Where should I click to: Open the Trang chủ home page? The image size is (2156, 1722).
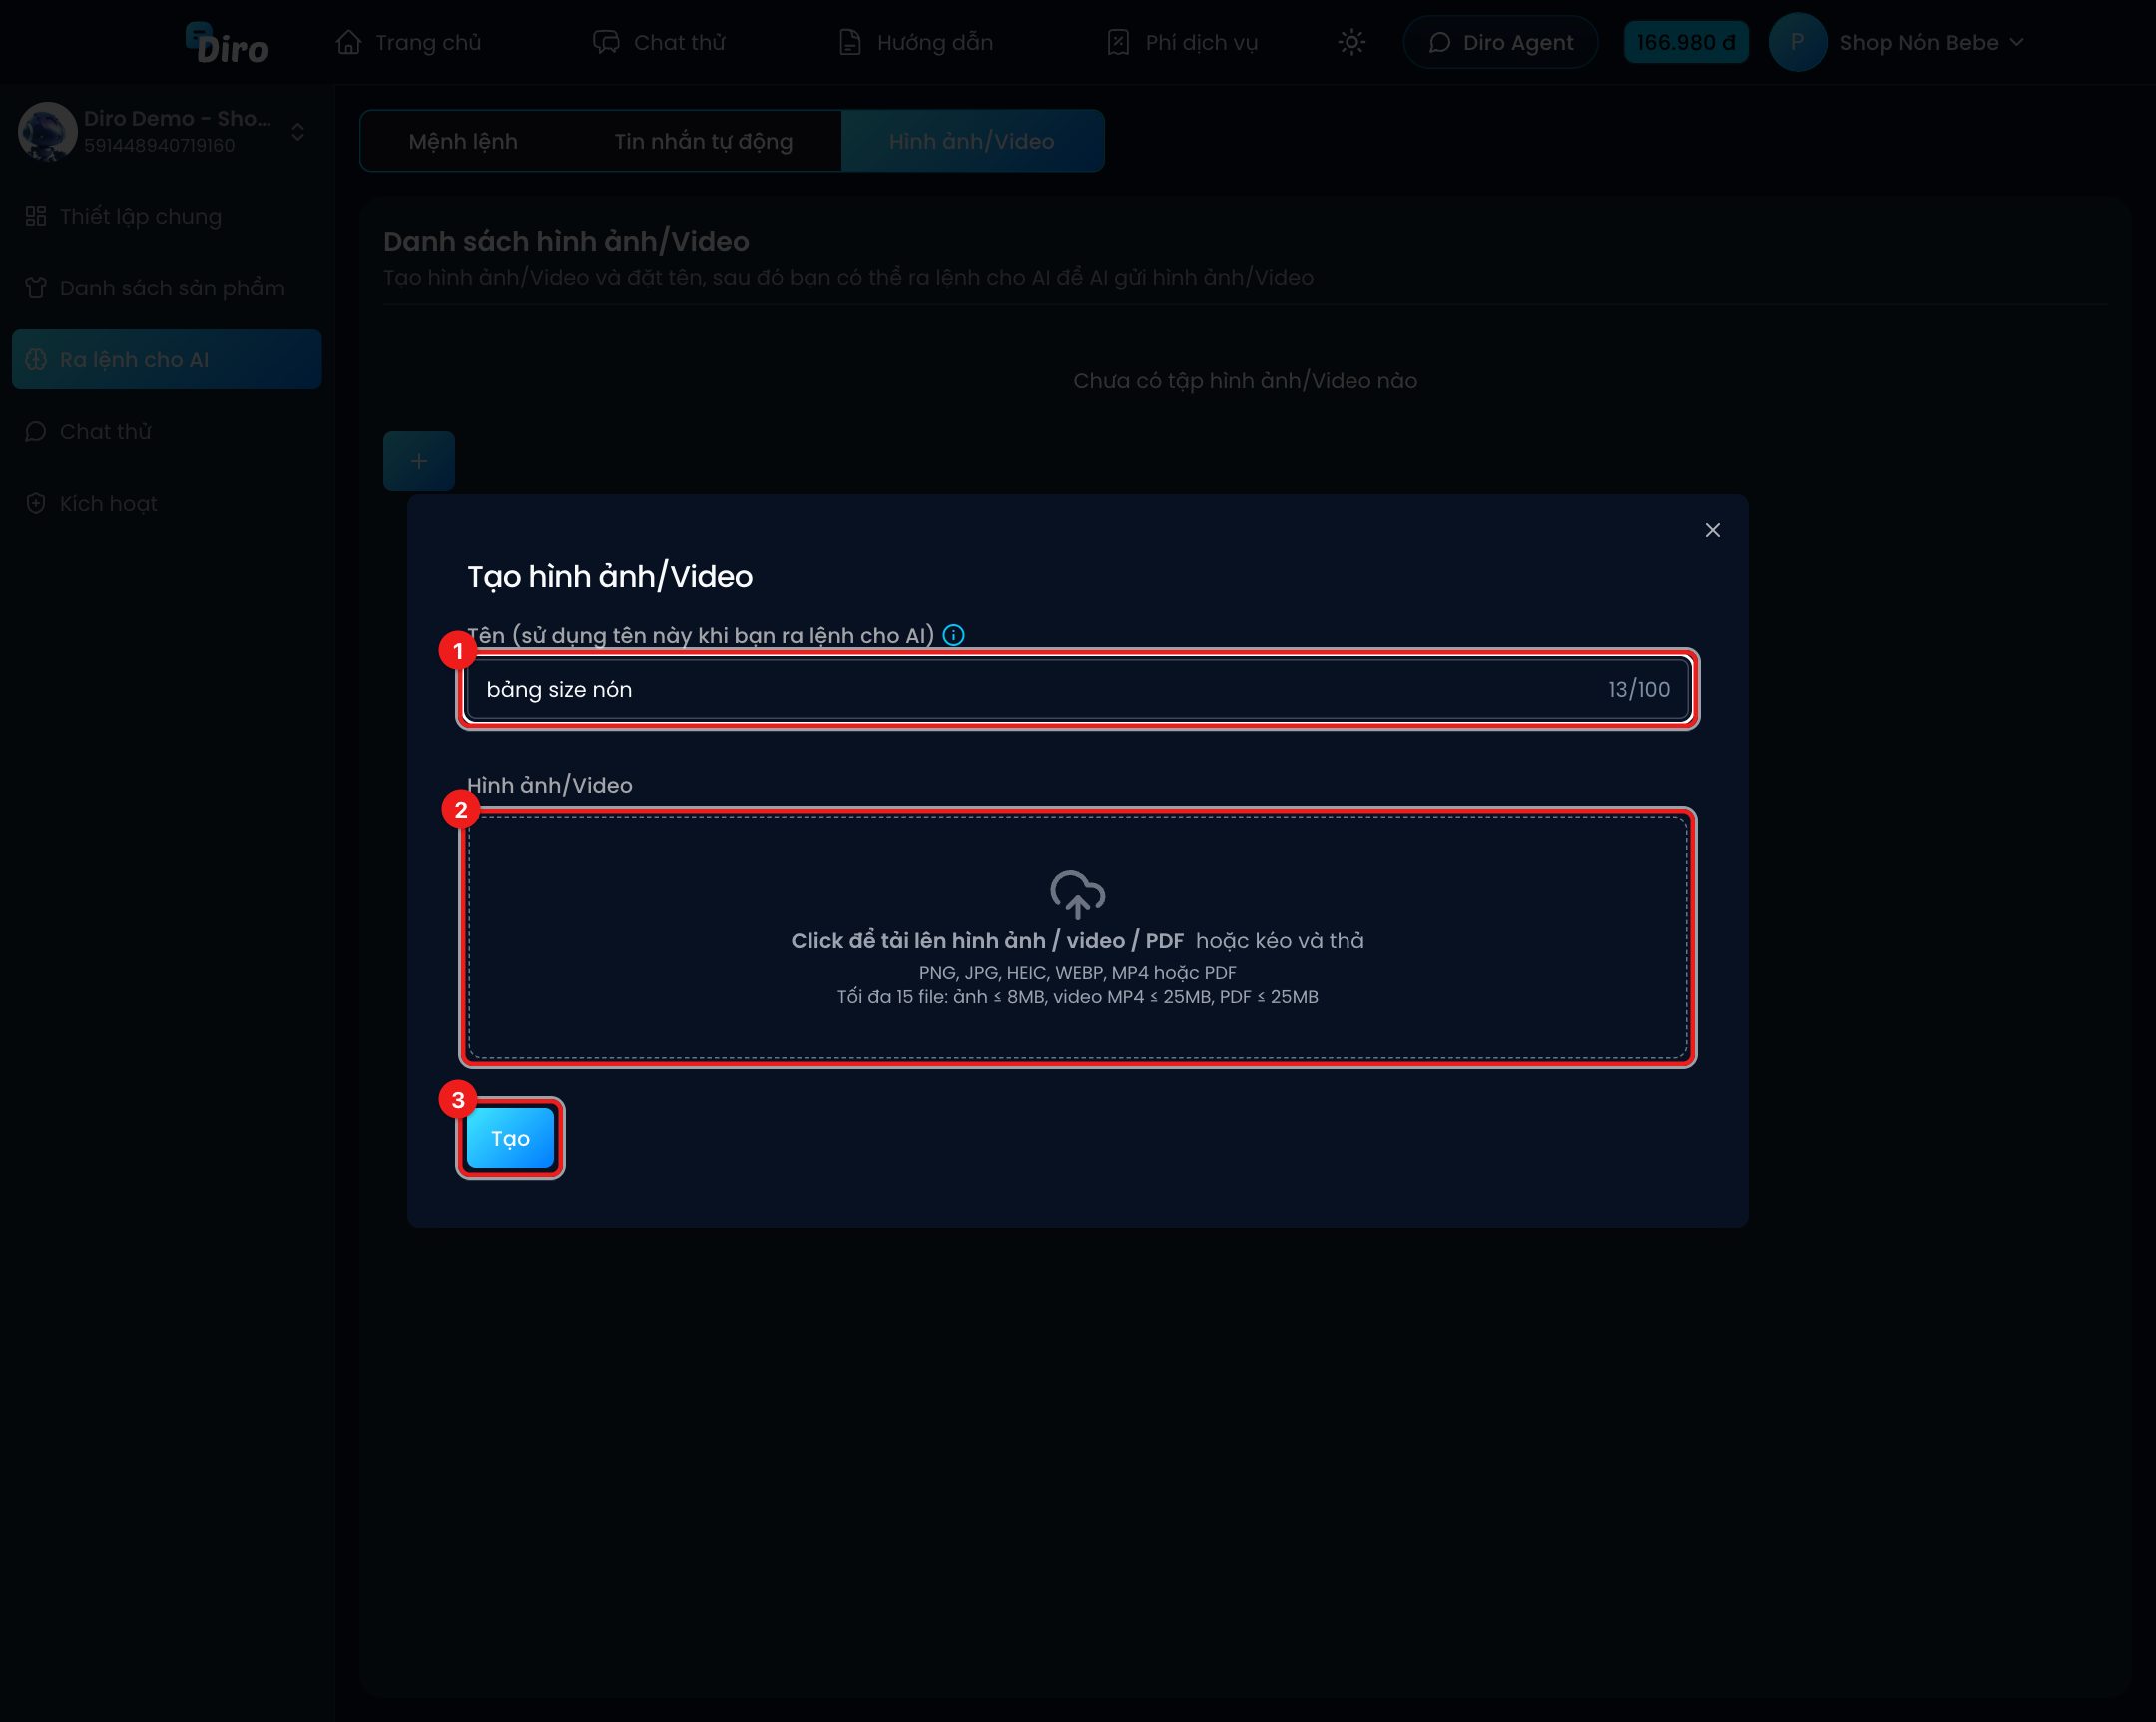tap(409, 42)
